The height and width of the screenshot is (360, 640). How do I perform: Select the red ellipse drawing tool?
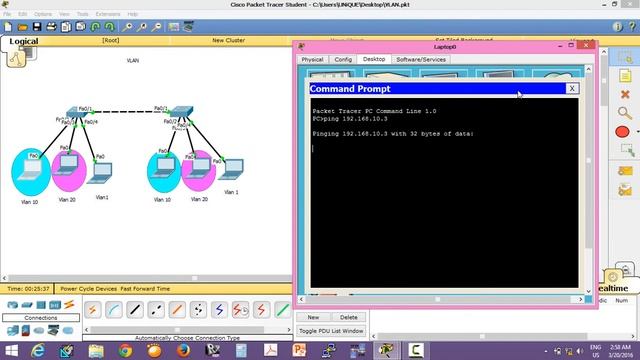pyautogui.click(x=622, y=132)
